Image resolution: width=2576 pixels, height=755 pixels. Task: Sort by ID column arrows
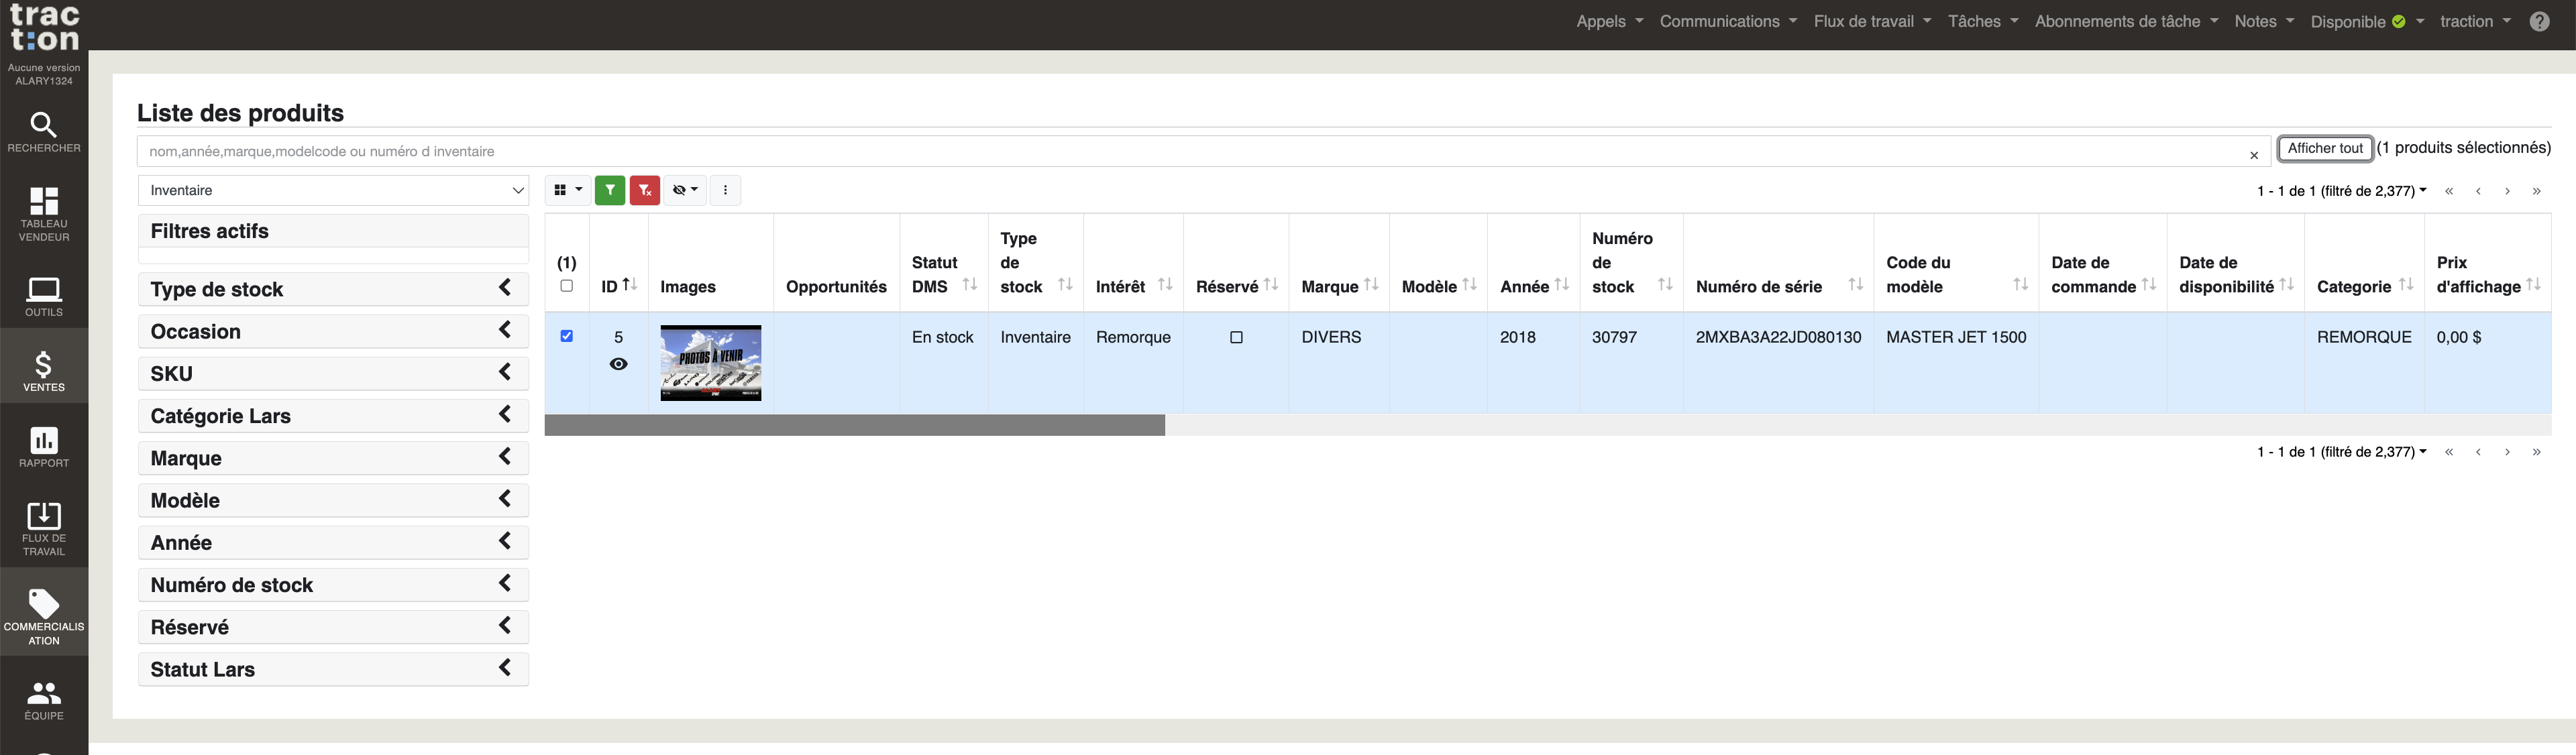[630, 285]
